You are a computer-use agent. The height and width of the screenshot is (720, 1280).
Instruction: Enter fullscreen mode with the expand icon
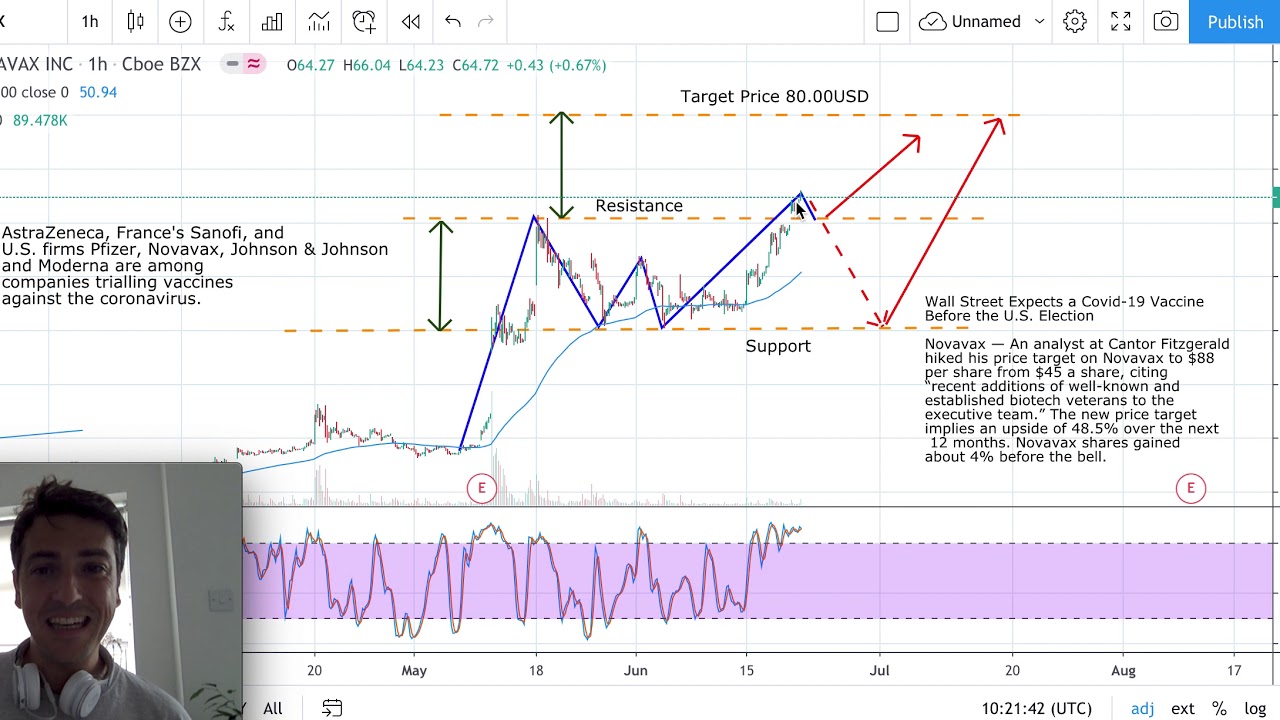[x=1121, y=21]
